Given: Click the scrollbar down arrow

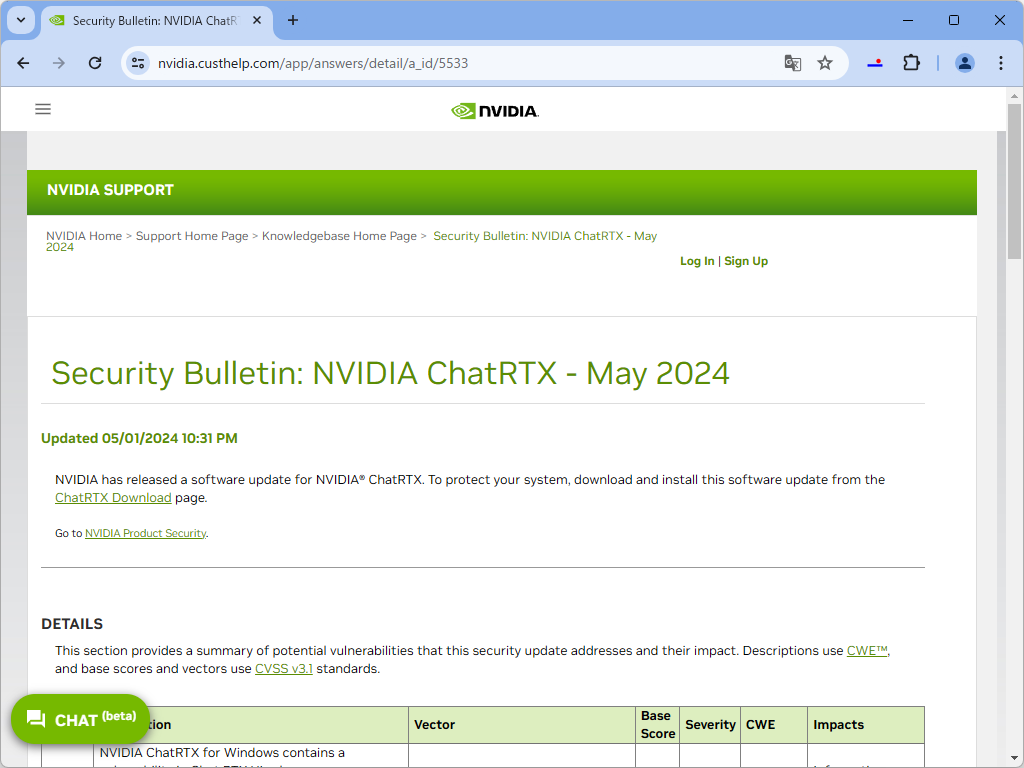Looking at the screenshot, I should (x=1014, y=759).
